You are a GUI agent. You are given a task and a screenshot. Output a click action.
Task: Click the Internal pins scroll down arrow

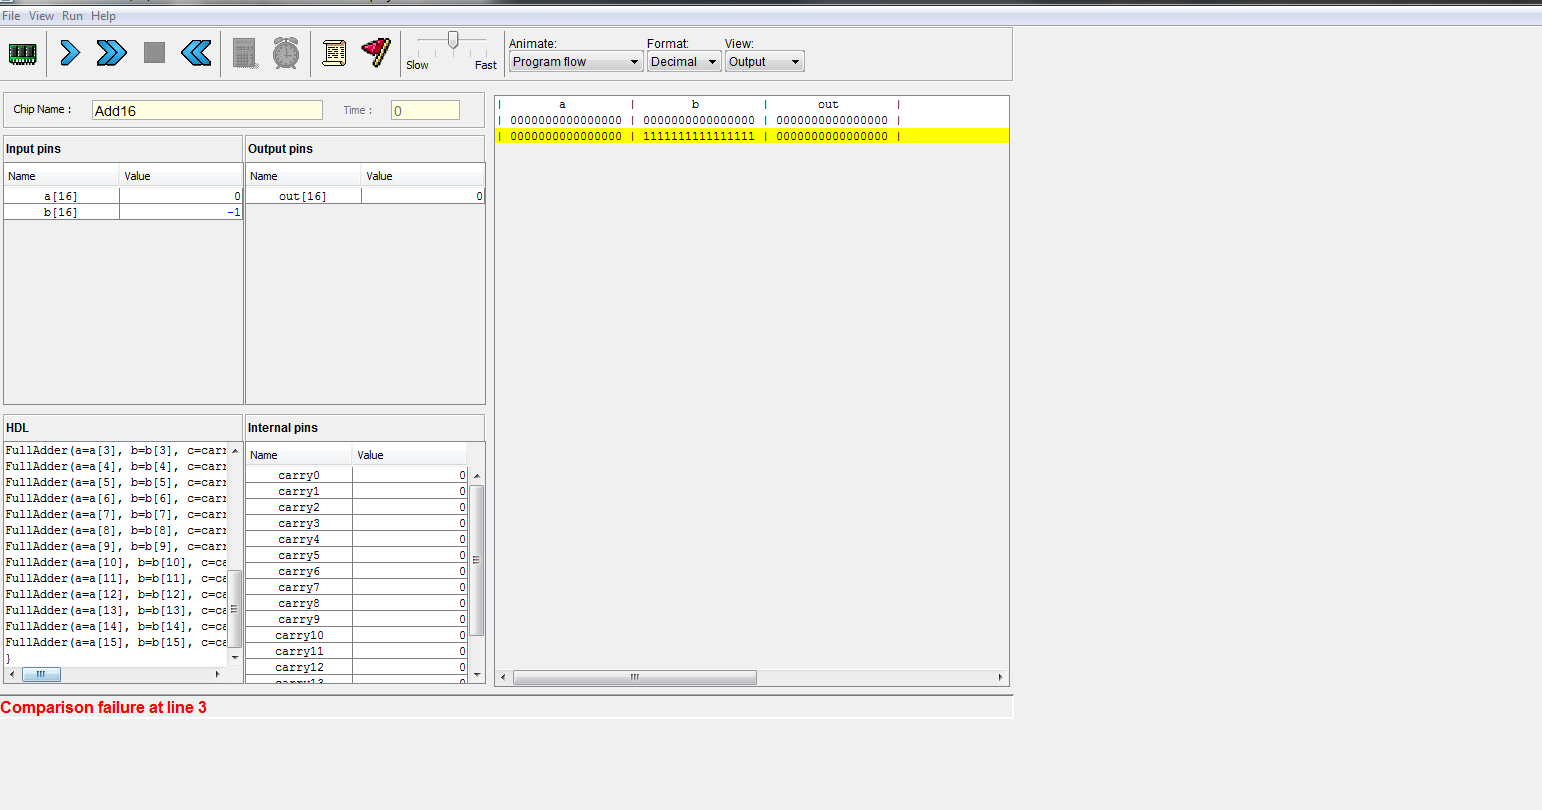pos(477,675)
